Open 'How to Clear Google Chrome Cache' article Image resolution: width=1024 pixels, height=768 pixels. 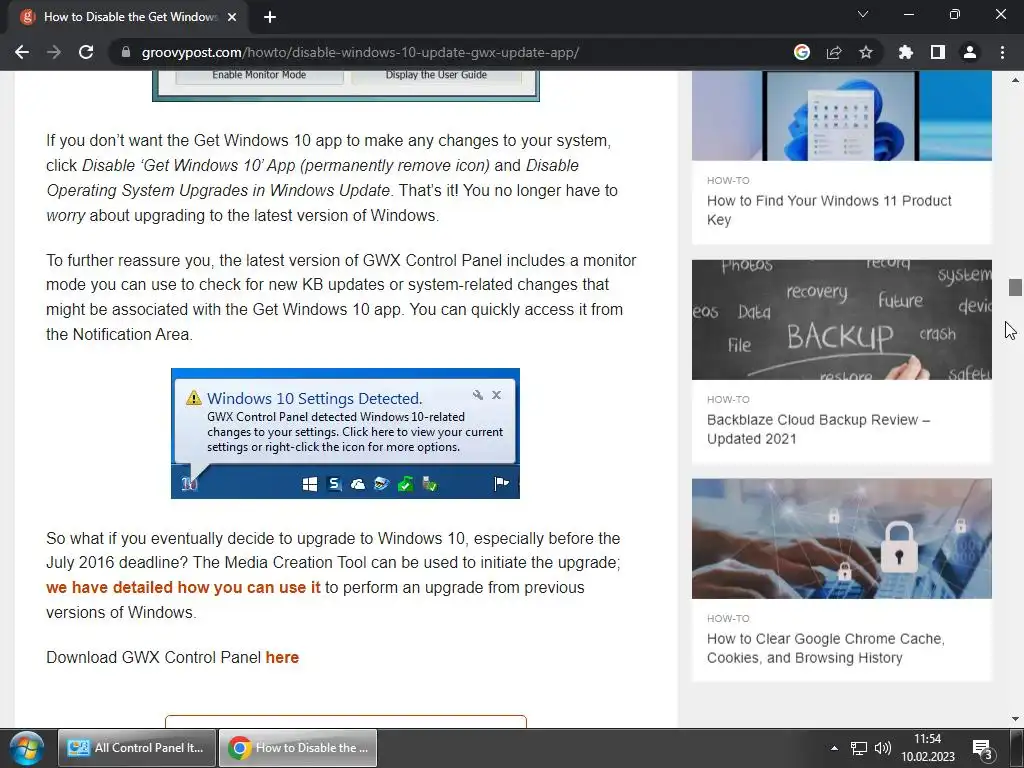click(825, 648)
